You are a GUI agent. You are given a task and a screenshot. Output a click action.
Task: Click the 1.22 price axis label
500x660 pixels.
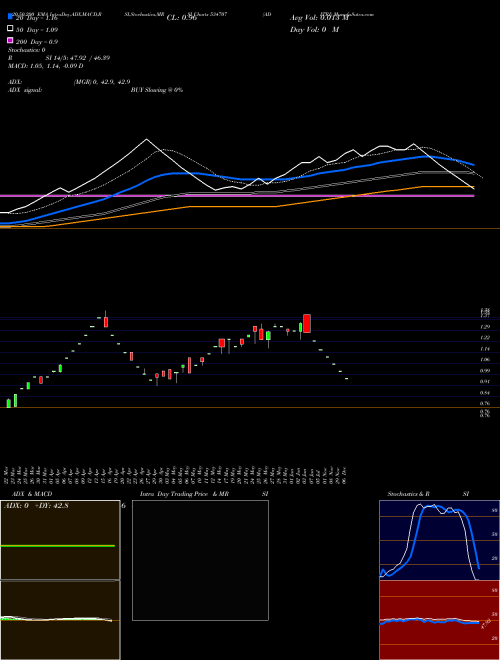(x=484, y=338)
